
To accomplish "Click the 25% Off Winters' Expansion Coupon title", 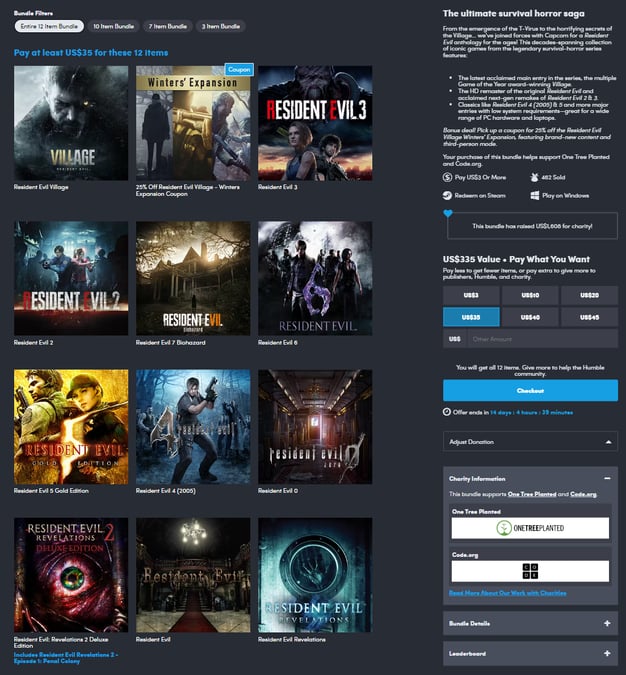I will (x=187, y=190).
